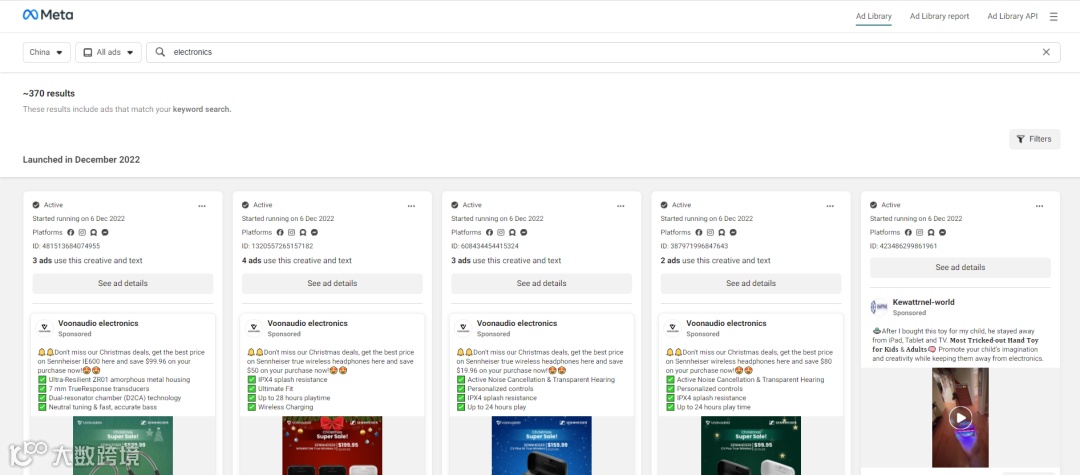1080x475 pixels.
Task: Click Instagram platform icon on ad 387971996847643
Action: [710, 233]
